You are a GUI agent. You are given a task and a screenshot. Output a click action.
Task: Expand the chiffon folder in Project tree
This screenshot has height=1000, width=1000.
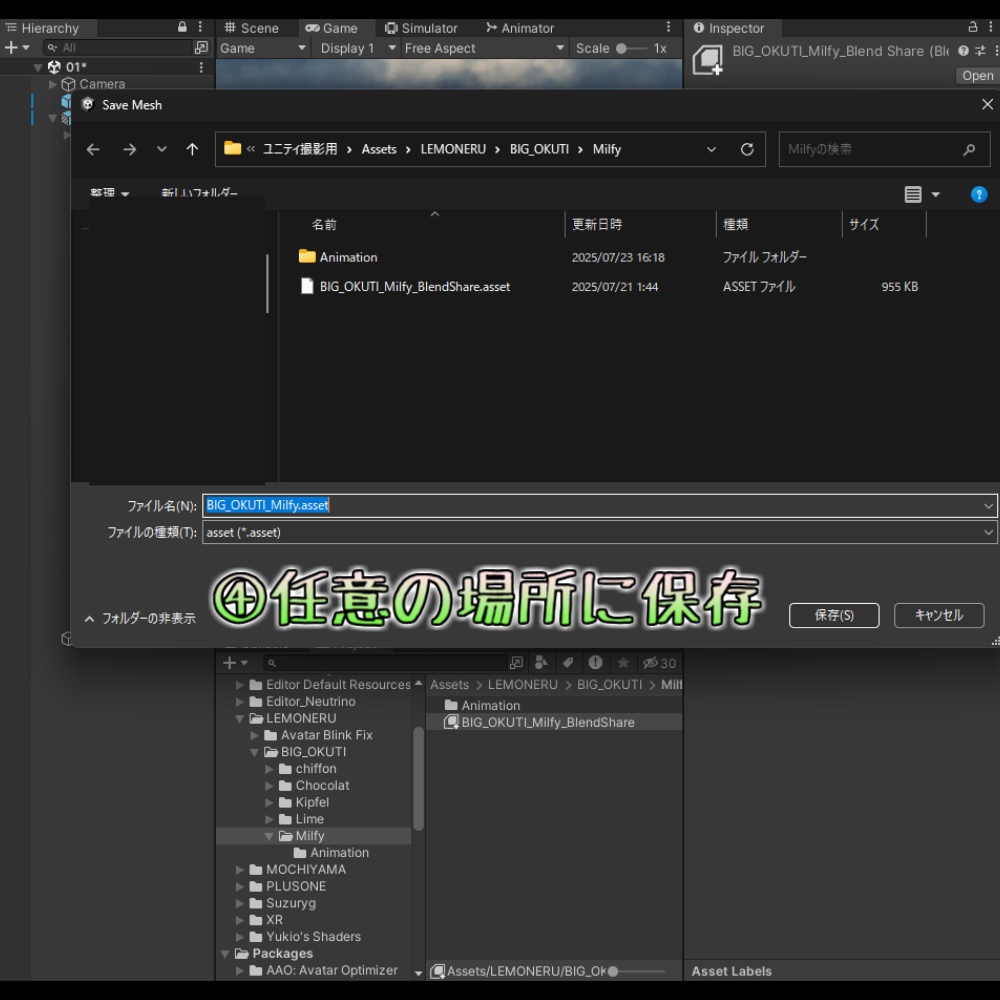(x=269, y=769)
